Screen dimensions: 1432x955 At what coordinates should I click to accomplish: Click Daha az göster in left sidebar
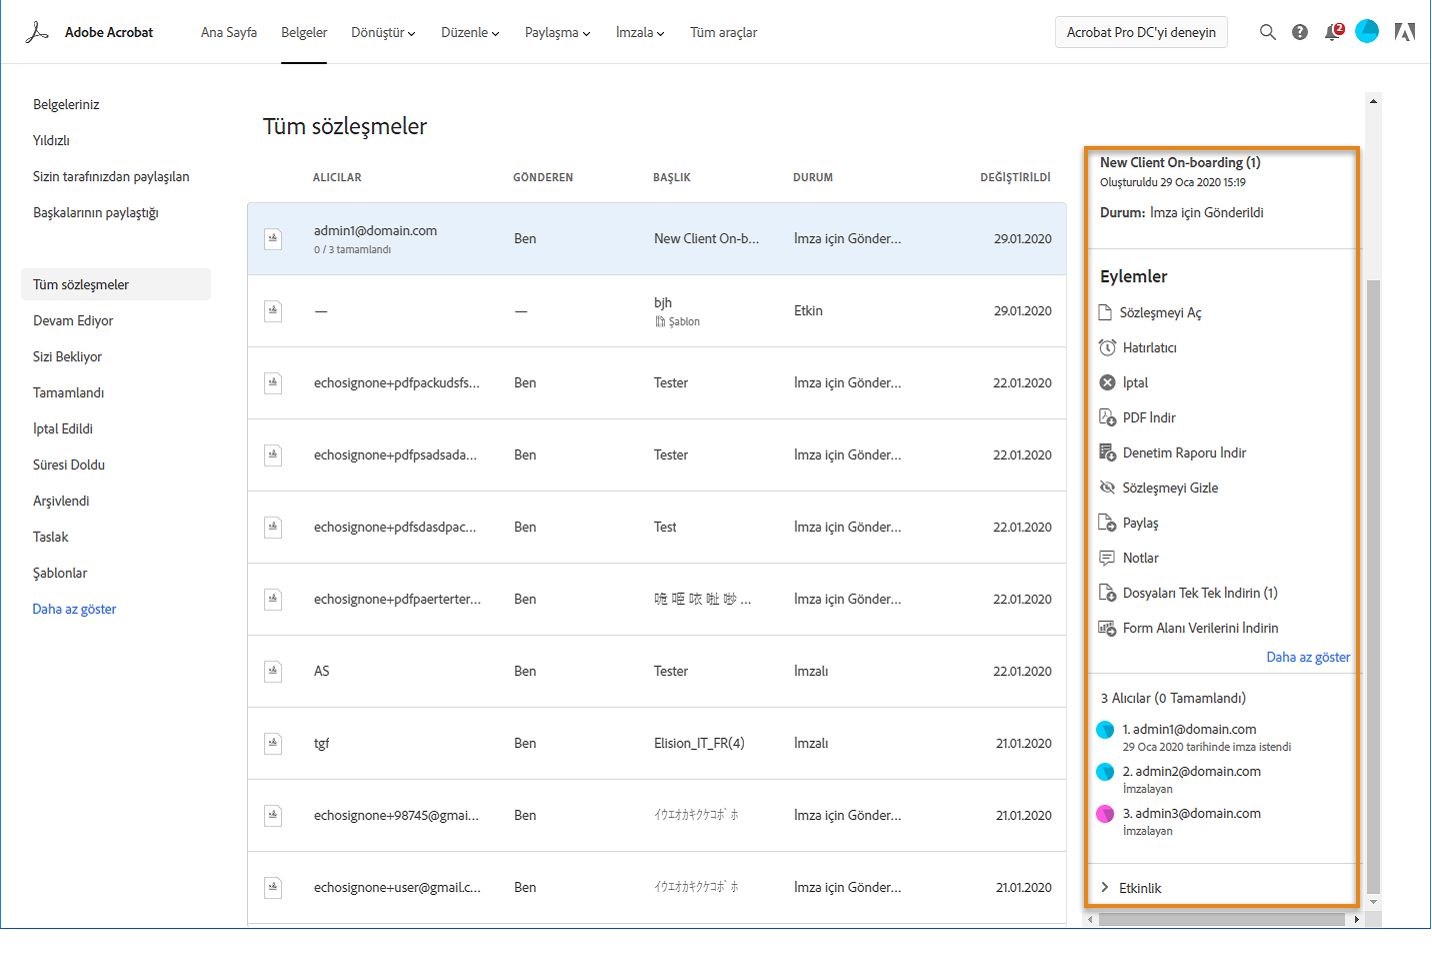74,609
